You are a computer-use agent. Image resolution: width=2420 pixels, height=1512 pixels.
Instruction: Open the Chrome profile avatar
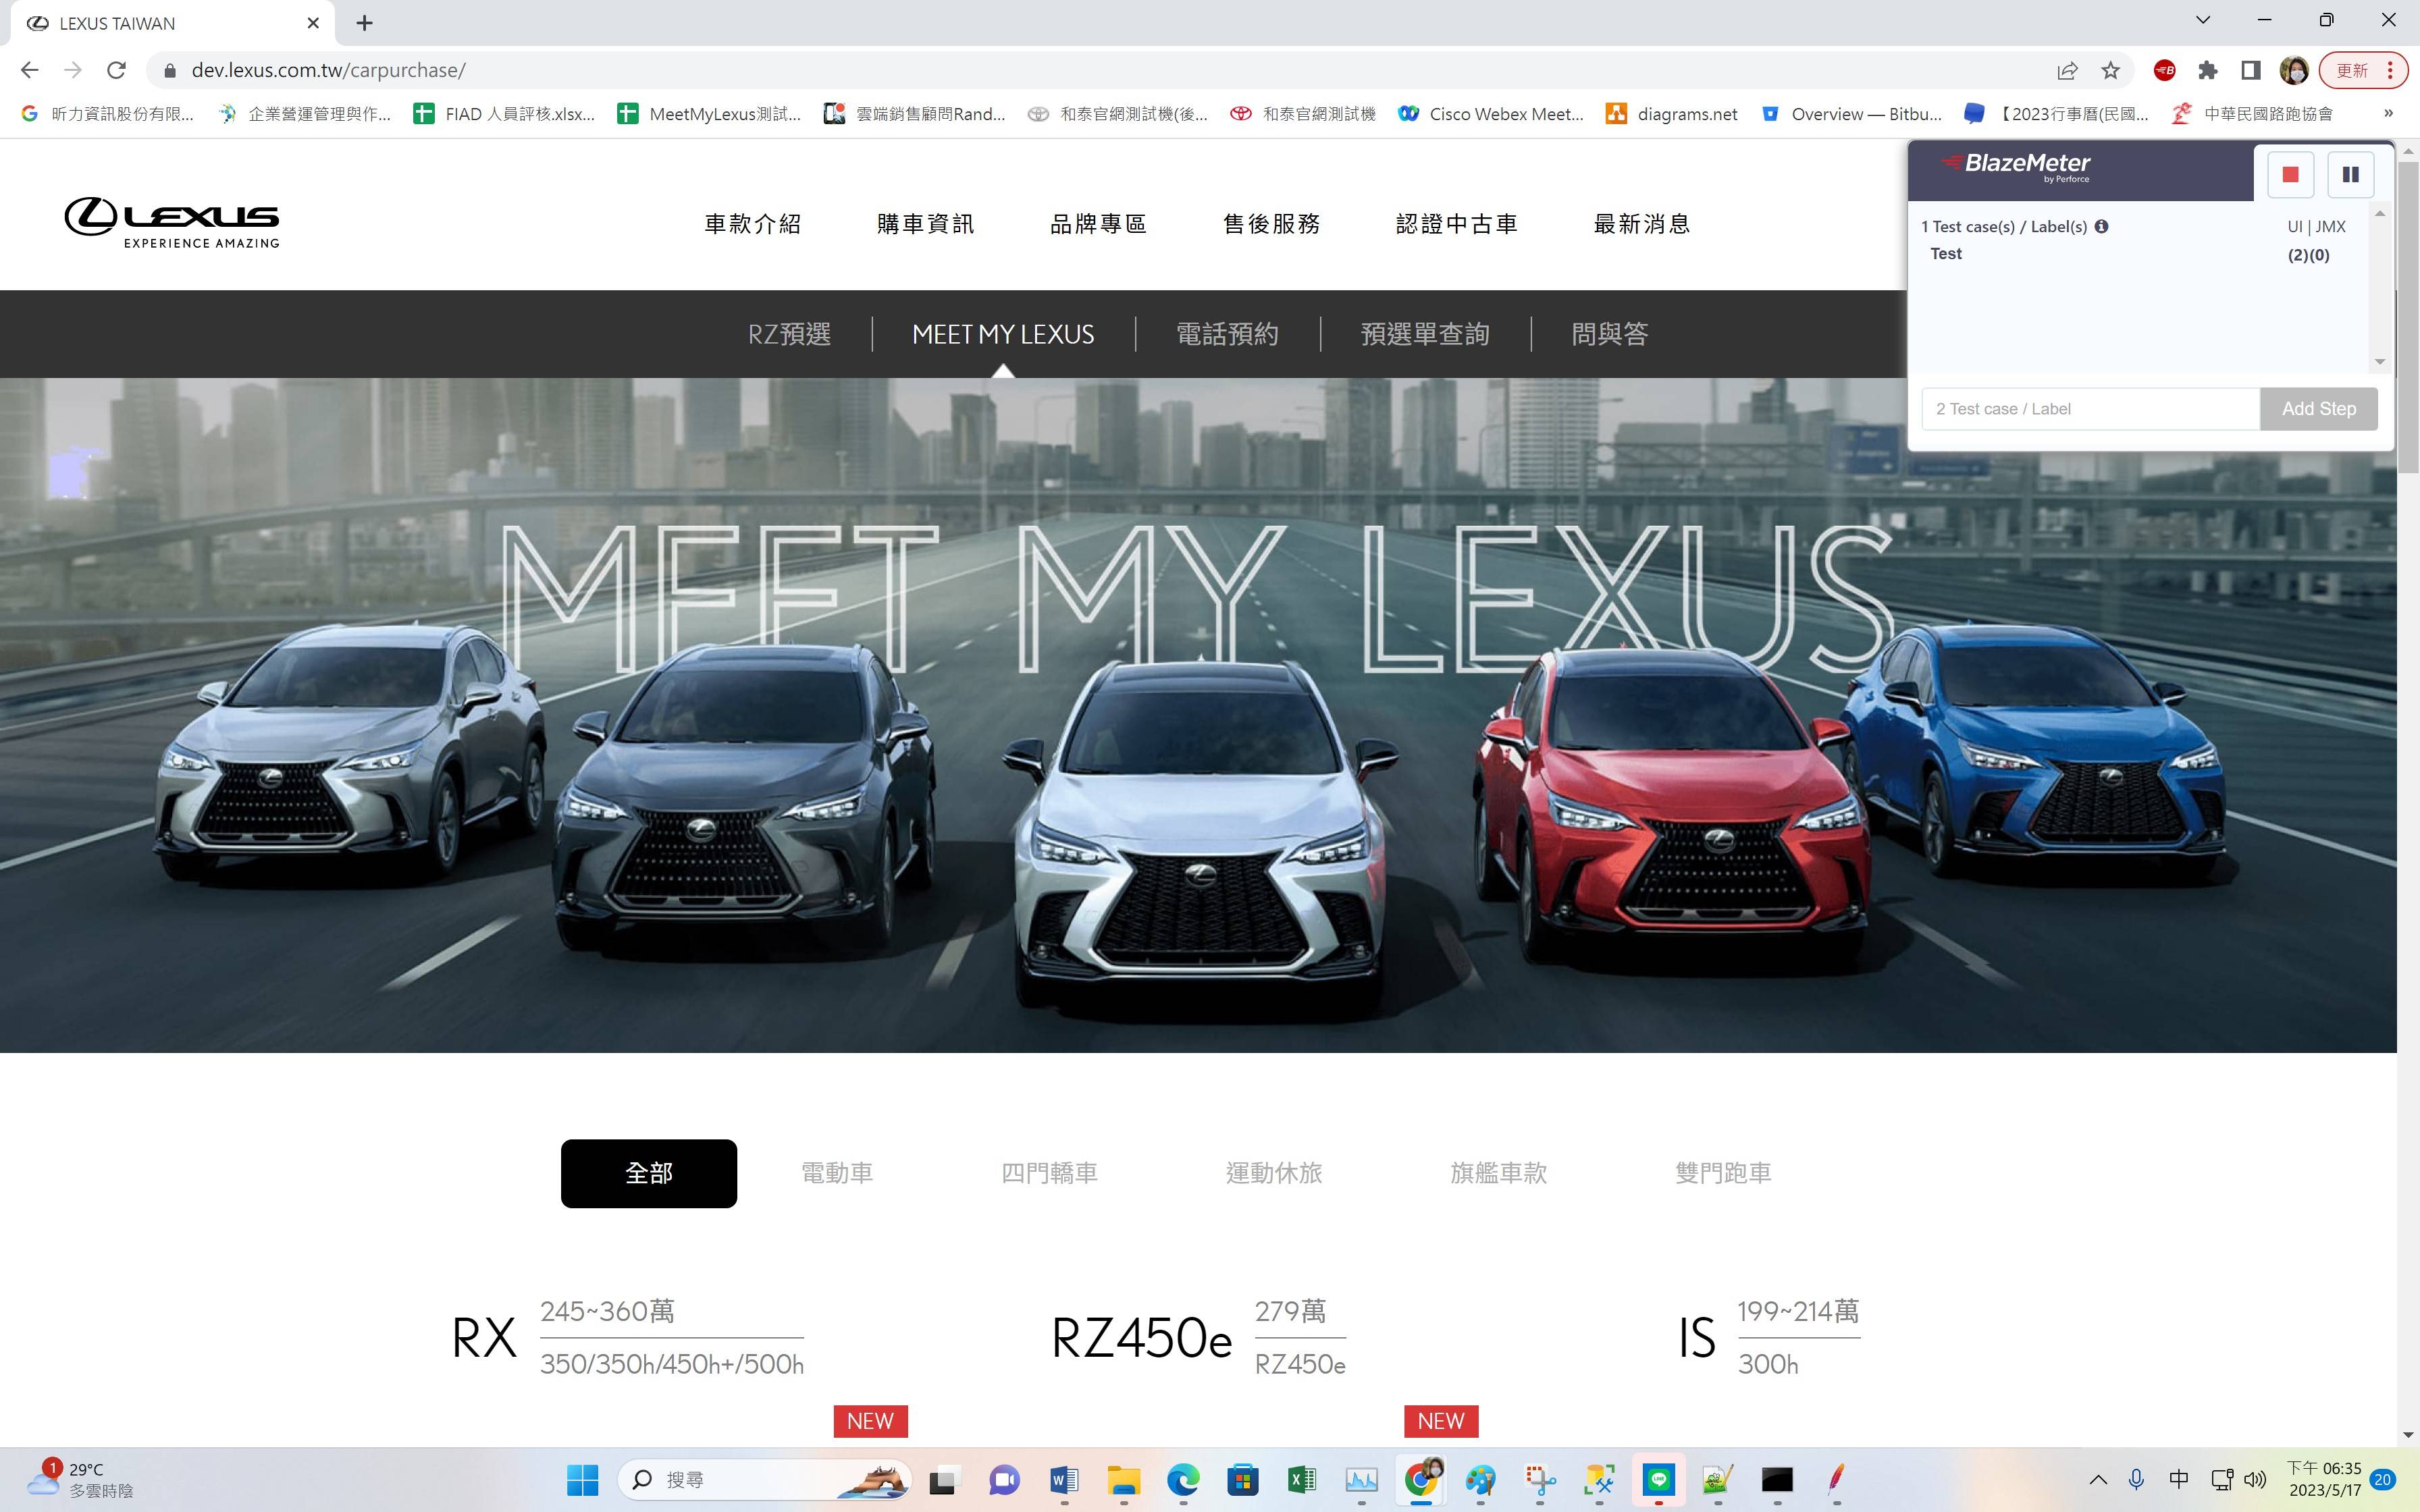(2294, 70)
